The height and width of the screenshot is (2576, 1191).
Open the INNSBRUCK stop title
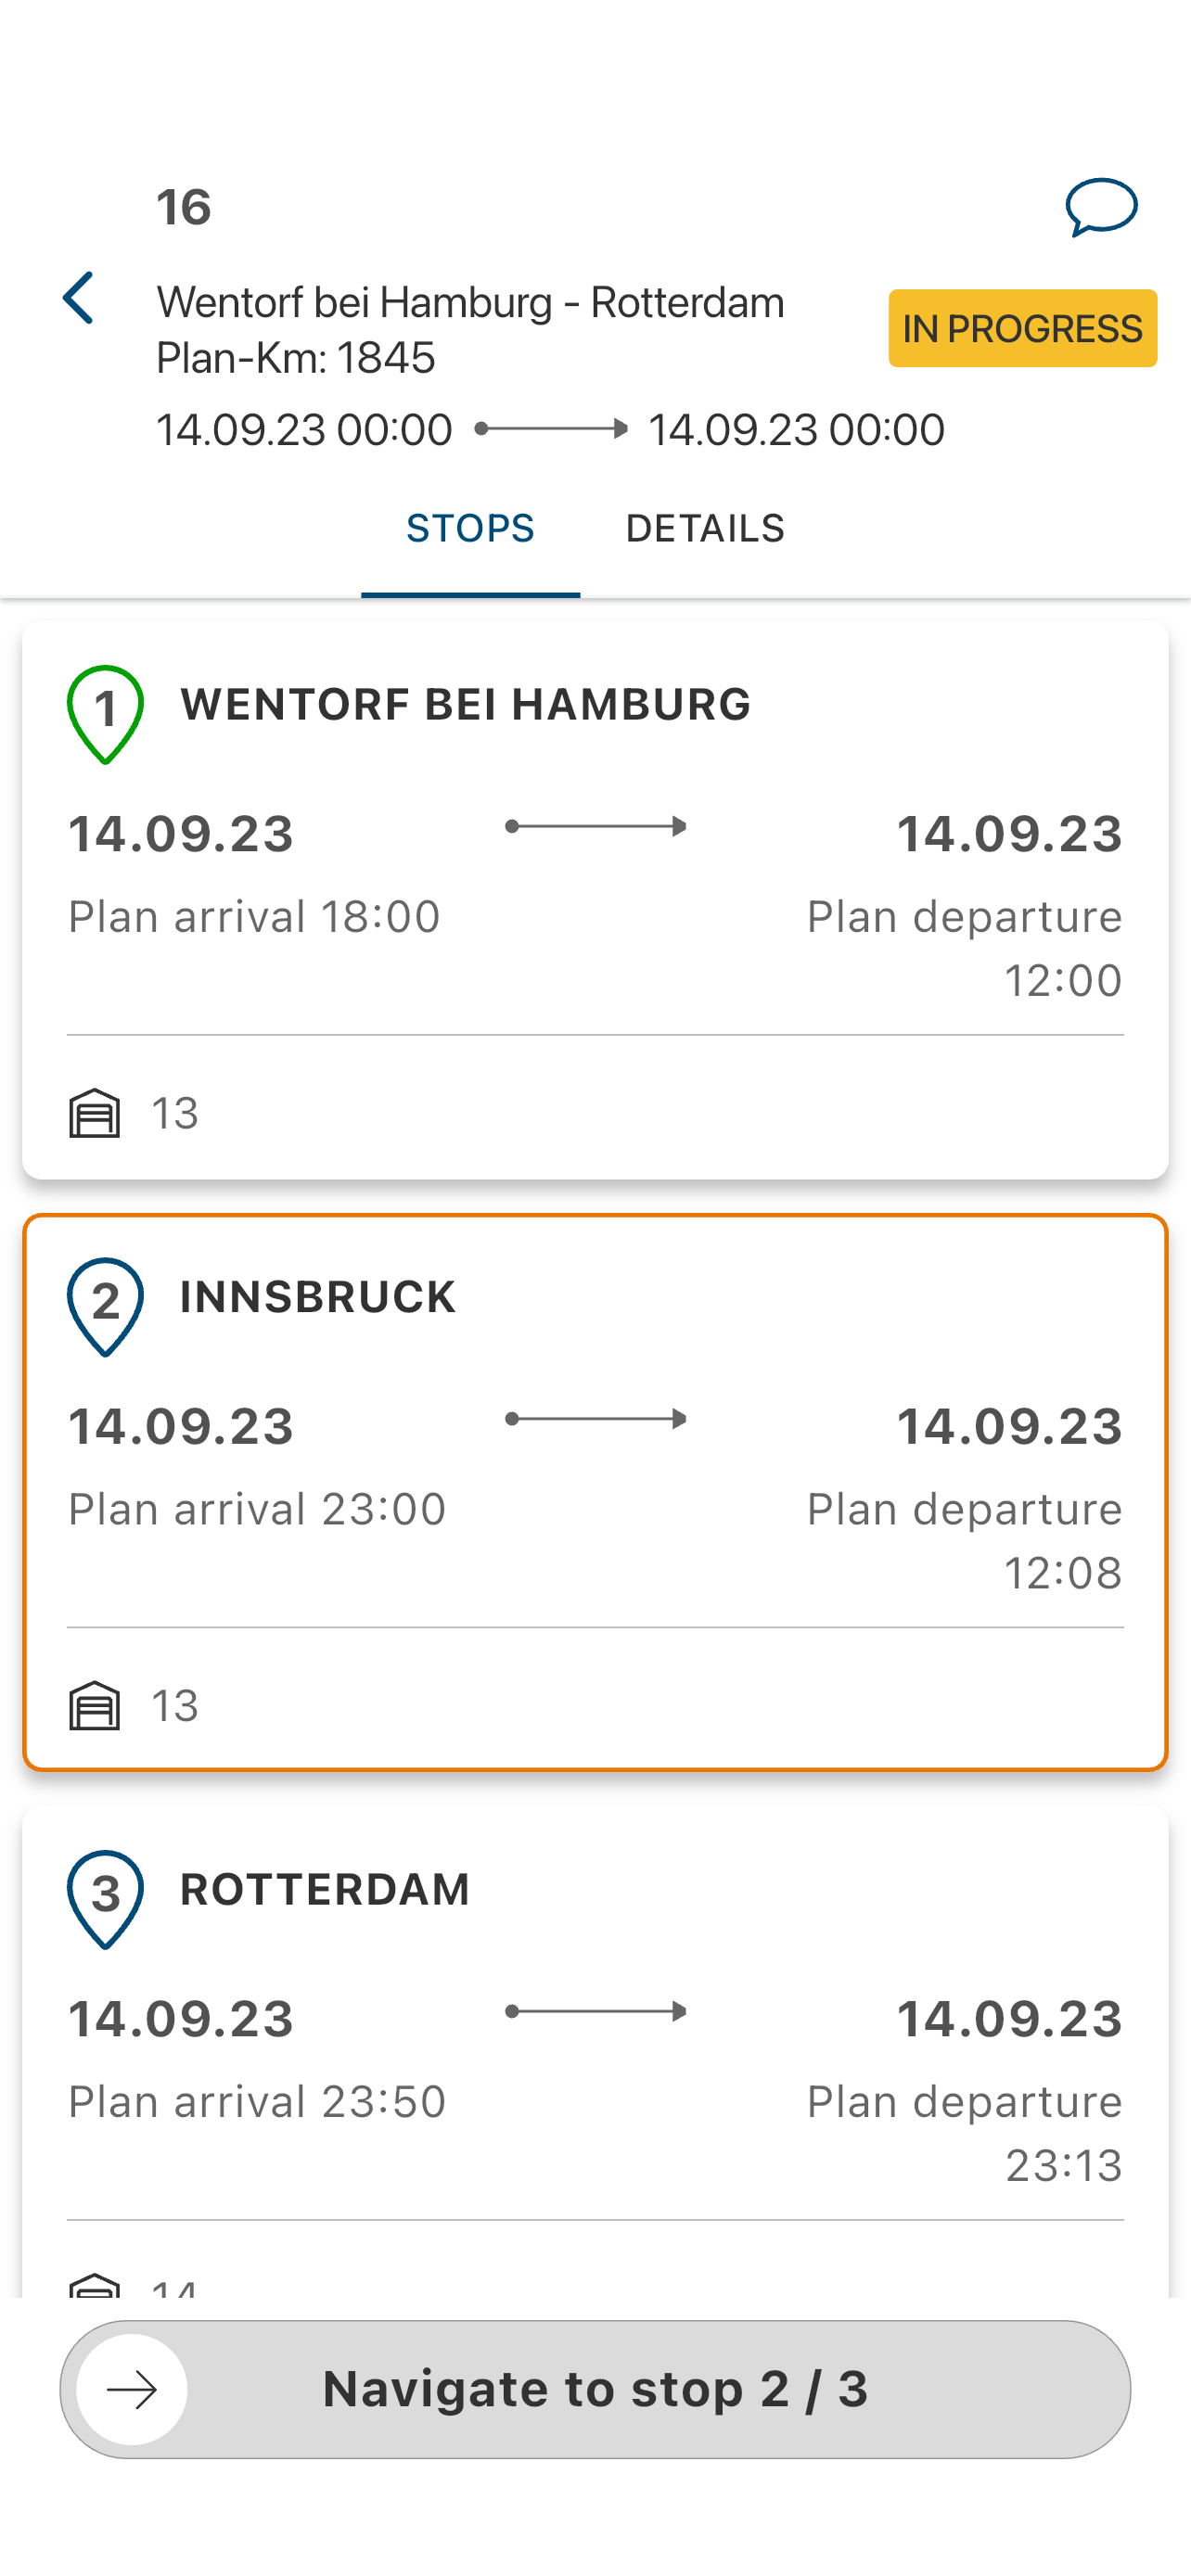317,1297
